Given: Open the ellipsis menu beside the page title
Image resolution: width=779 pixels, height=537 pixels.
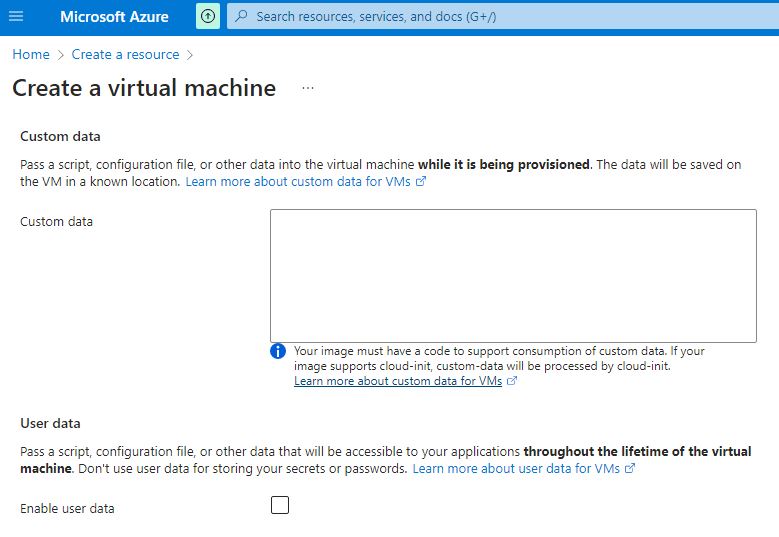Looking at the screenshot, I should (308, 88).
